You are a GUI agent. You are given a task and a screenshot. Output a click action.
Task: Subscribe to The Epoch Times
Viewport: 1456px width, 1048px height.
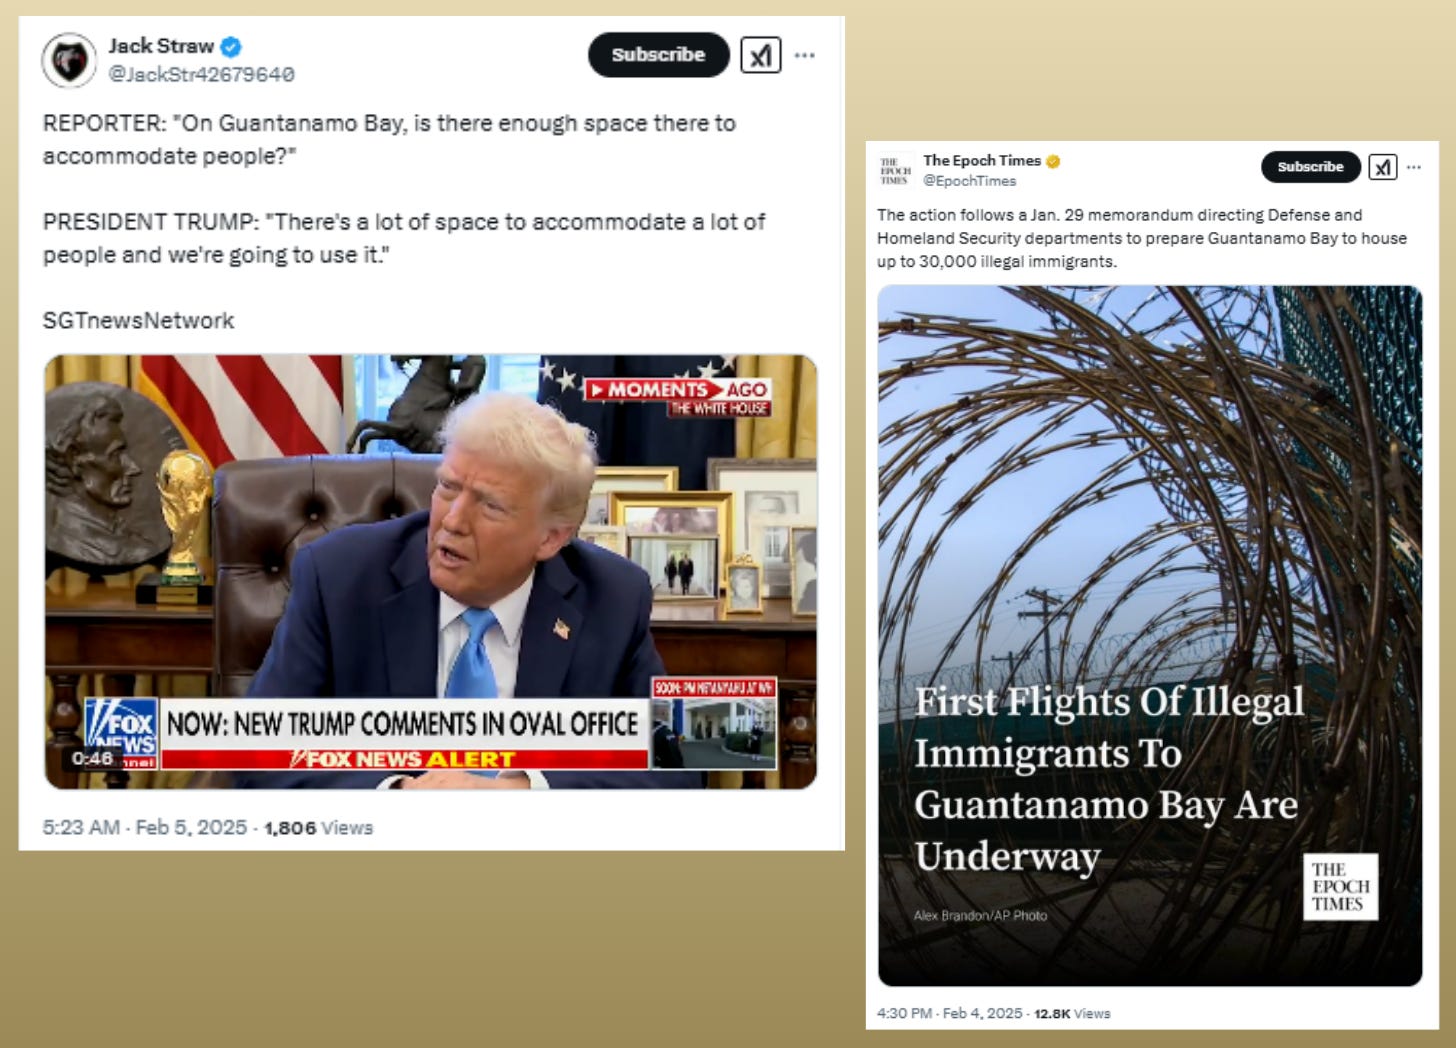1310,167
